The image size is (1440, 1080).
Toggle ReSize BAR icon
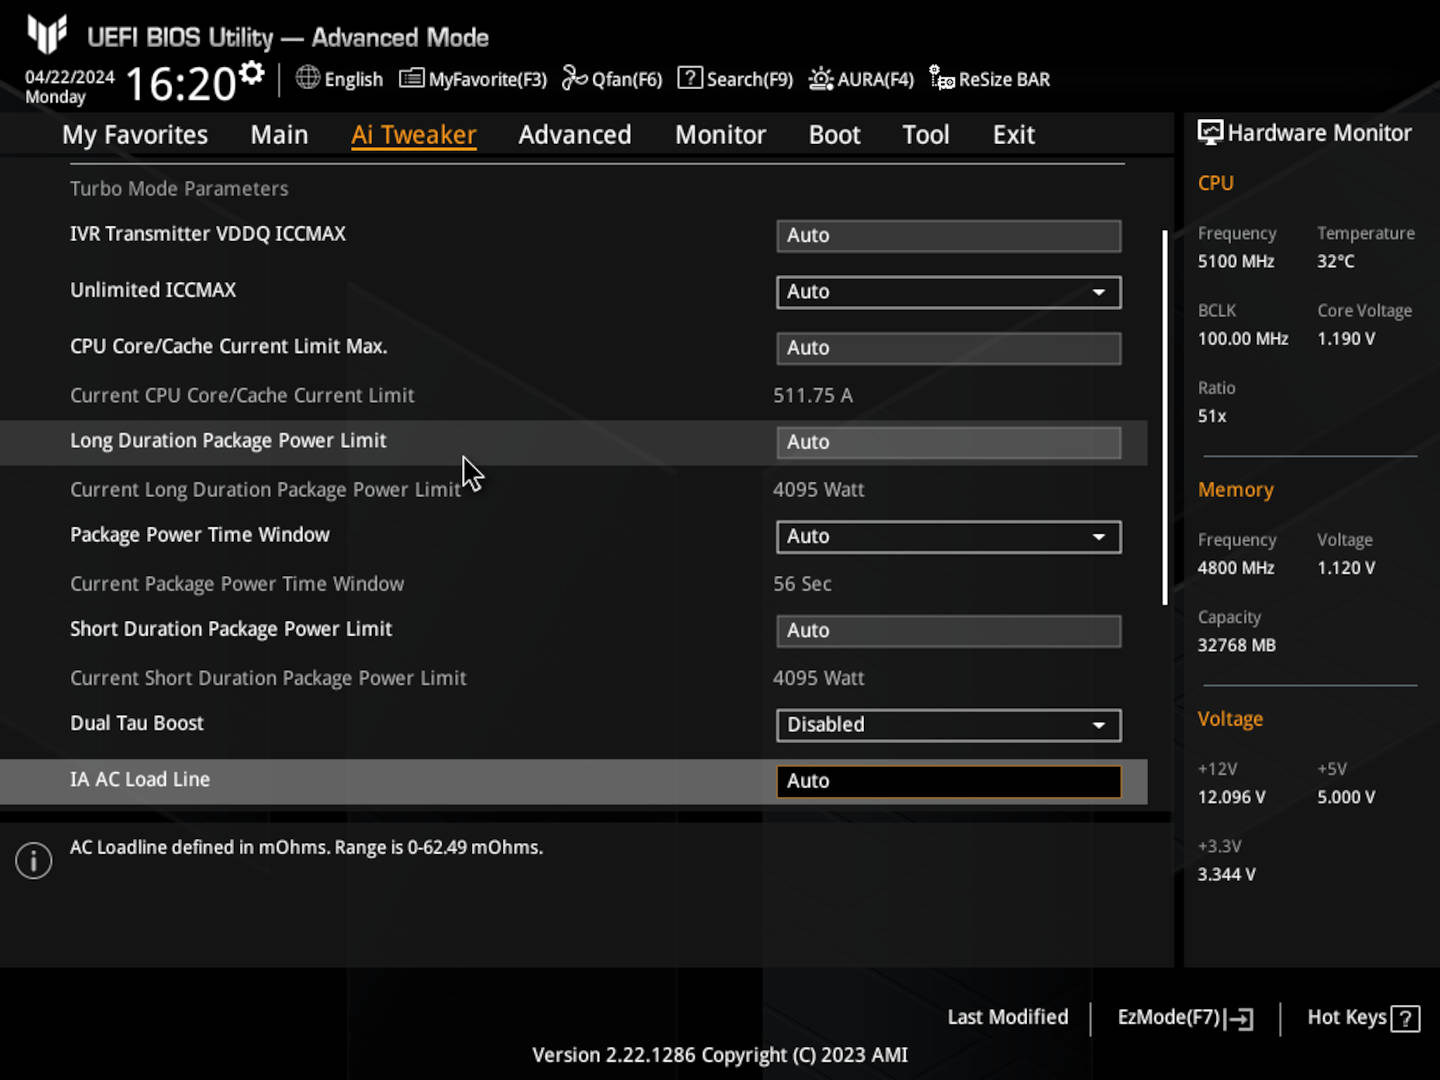pyautogui.click(x=941, y=78)
